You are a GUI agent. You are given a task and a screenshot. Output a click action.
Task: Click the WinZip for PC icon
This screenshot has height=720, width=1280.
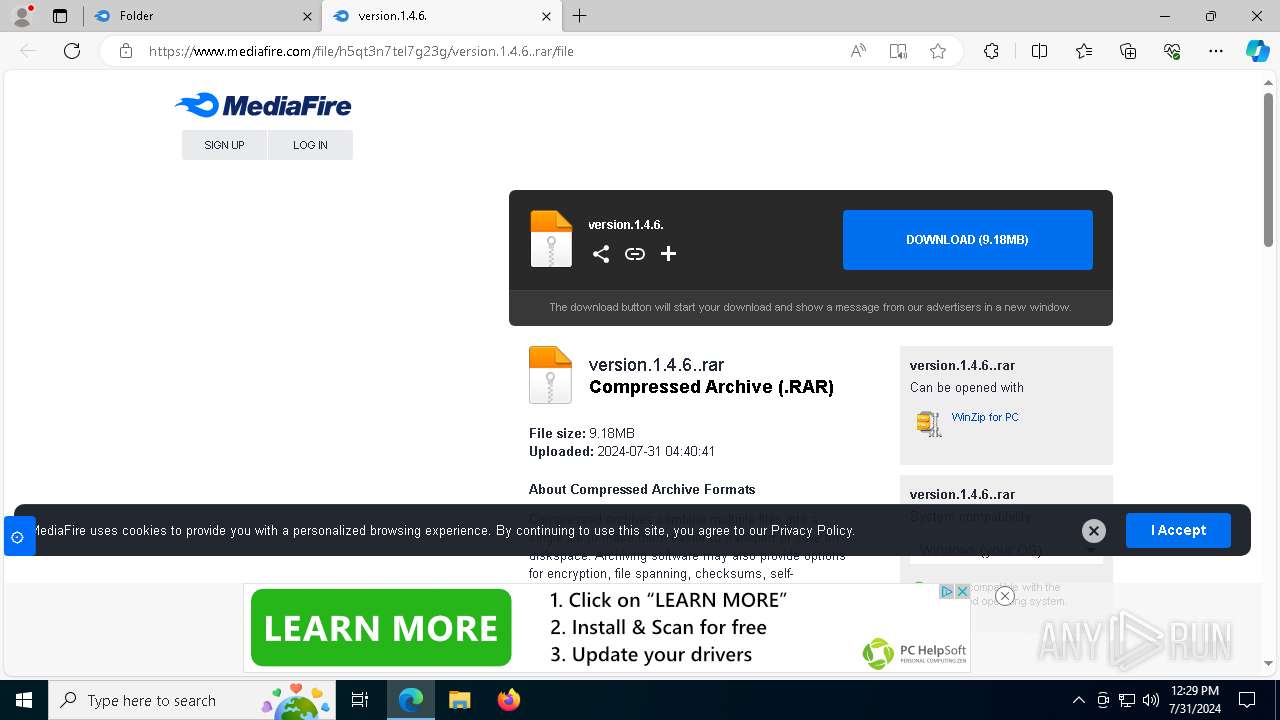[x=929, y=423]
